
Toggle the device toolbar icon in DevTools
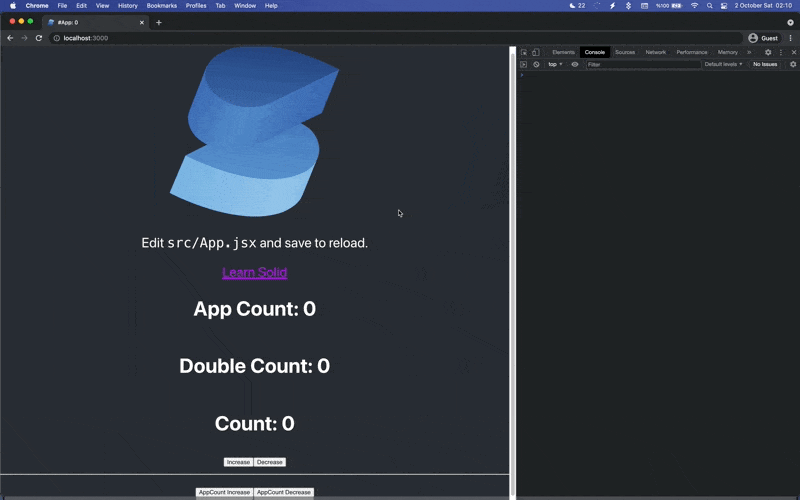click(x=535, y=52)
